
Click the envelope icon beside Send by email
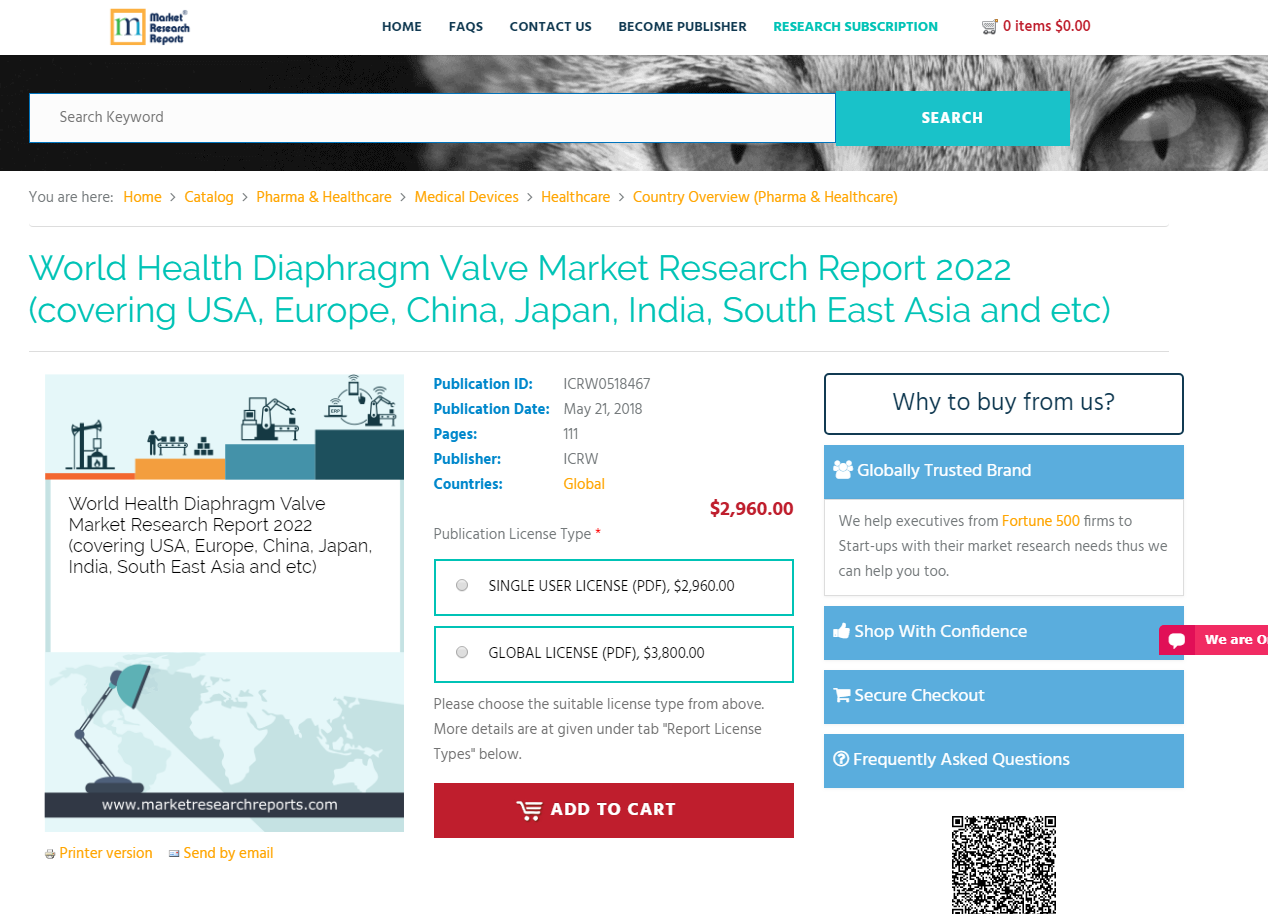174,854
